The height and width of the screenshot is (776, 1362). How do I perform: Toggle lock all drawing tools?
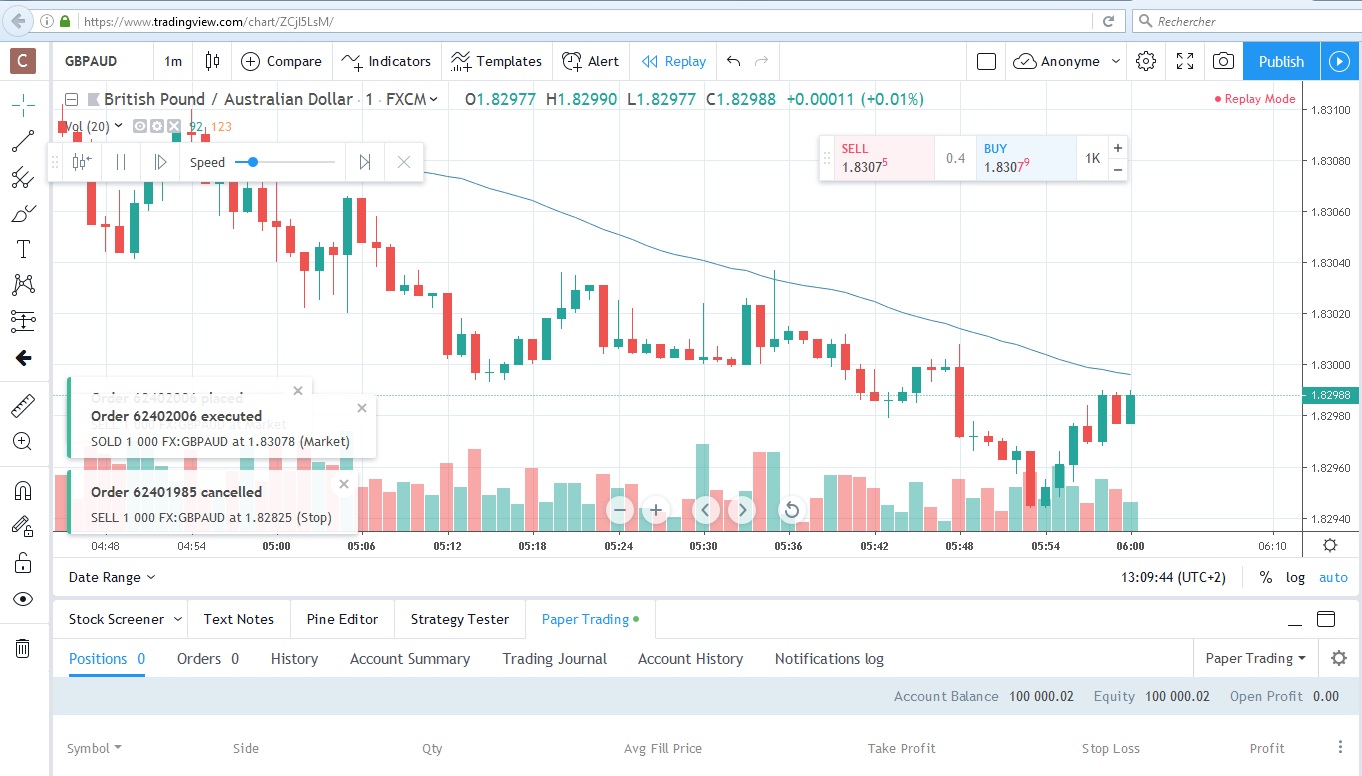[22, 563]
